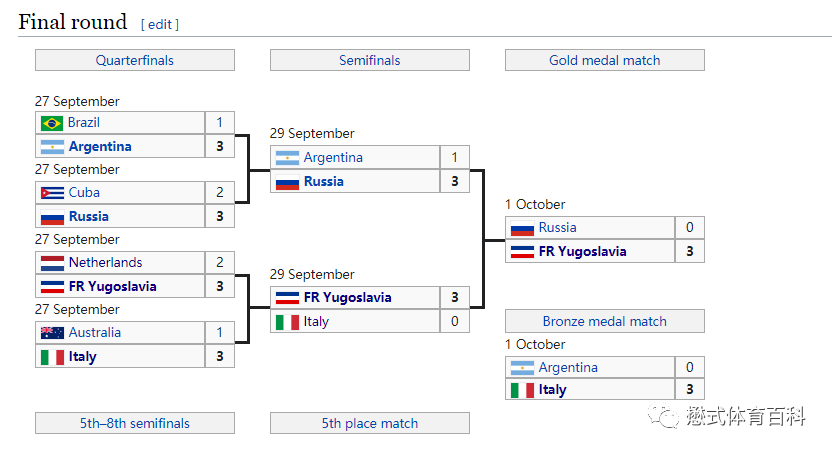The width and height of the screenshot is (832, 452).
Task: Click the Netherlands flag icon
Action: (x=52, y=263)
